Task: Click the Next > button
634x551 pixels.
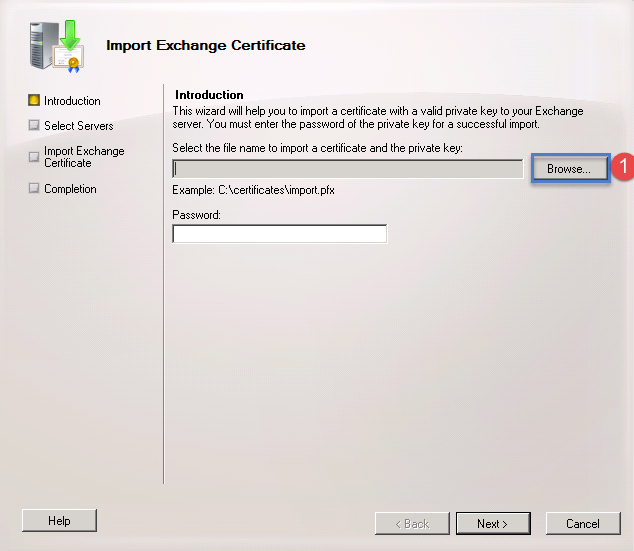Action: pyautogui.click(x=493, y=524)
